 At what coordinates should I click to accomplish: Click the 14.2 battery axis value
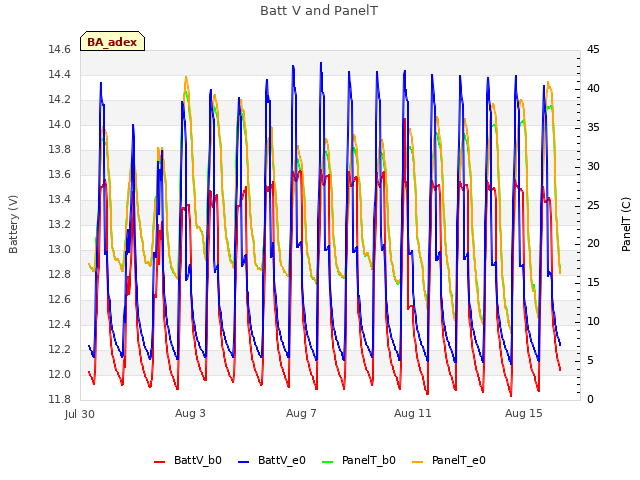click(60, 100)
